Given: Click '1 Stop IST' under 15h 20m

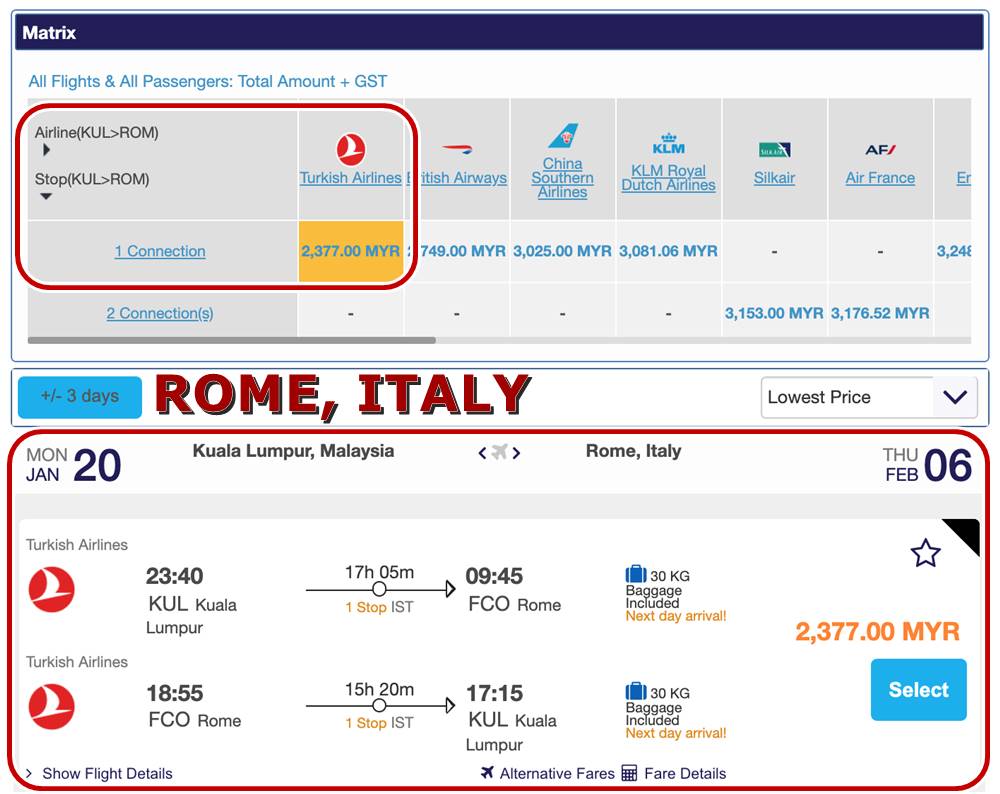Looking at the screenshot, I should point(379,723).
